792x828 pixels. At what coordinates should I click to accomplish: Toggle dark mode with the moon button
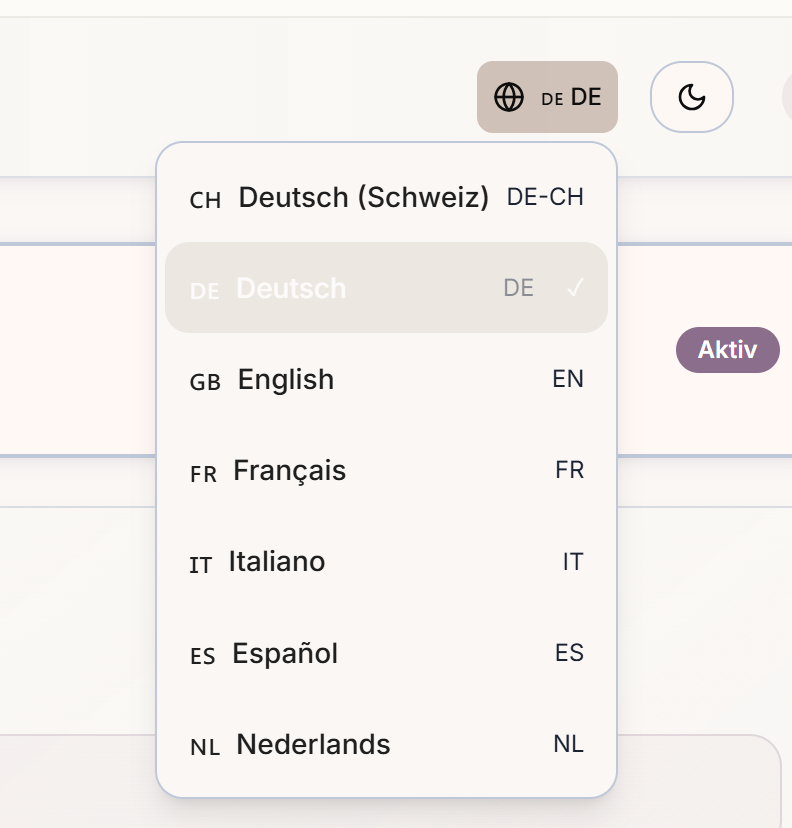[691, 97]
